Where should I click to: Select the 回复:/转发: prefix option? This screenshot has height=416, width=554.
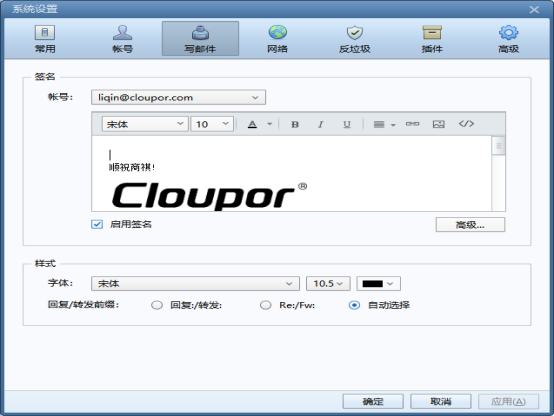point(157,305)
